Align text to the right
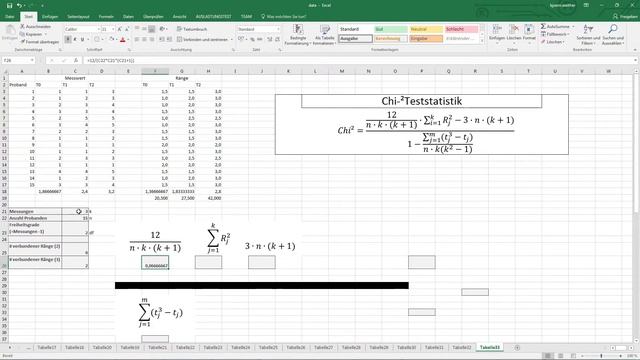640x360 pixels. coord(151,40)
